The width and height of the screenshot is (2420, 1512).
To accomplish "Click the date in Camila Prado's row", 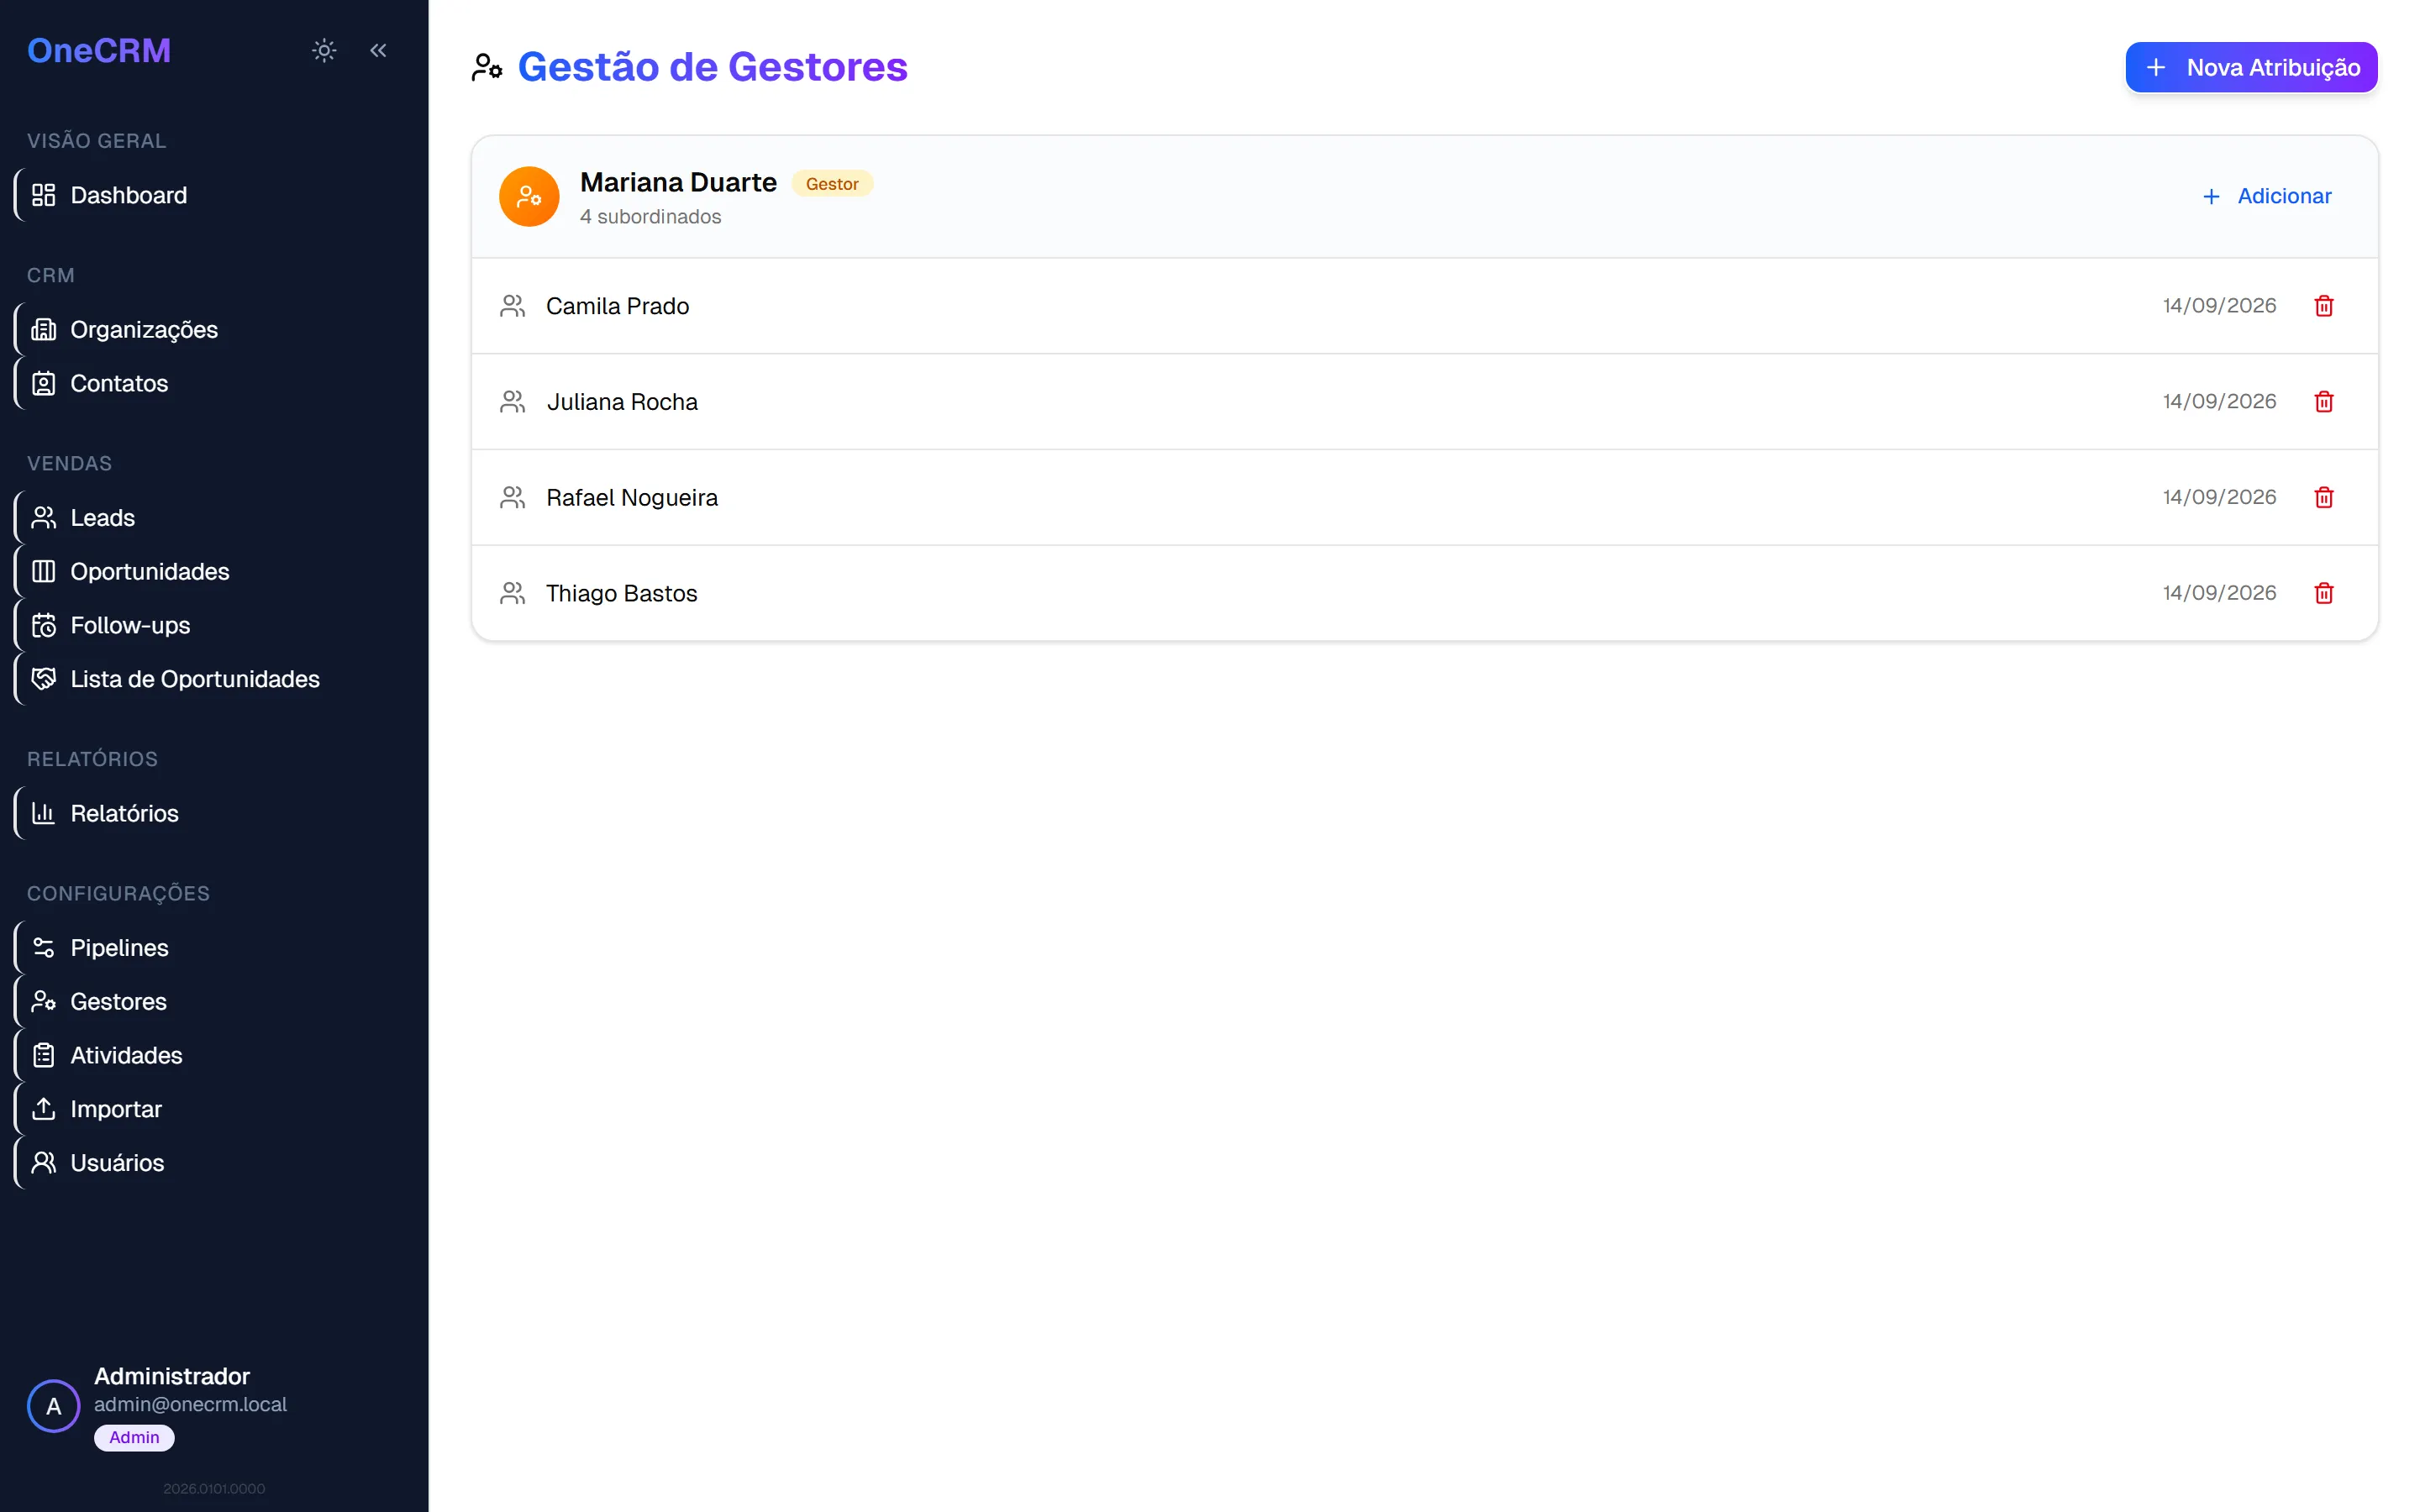I will coord(2219,306).
